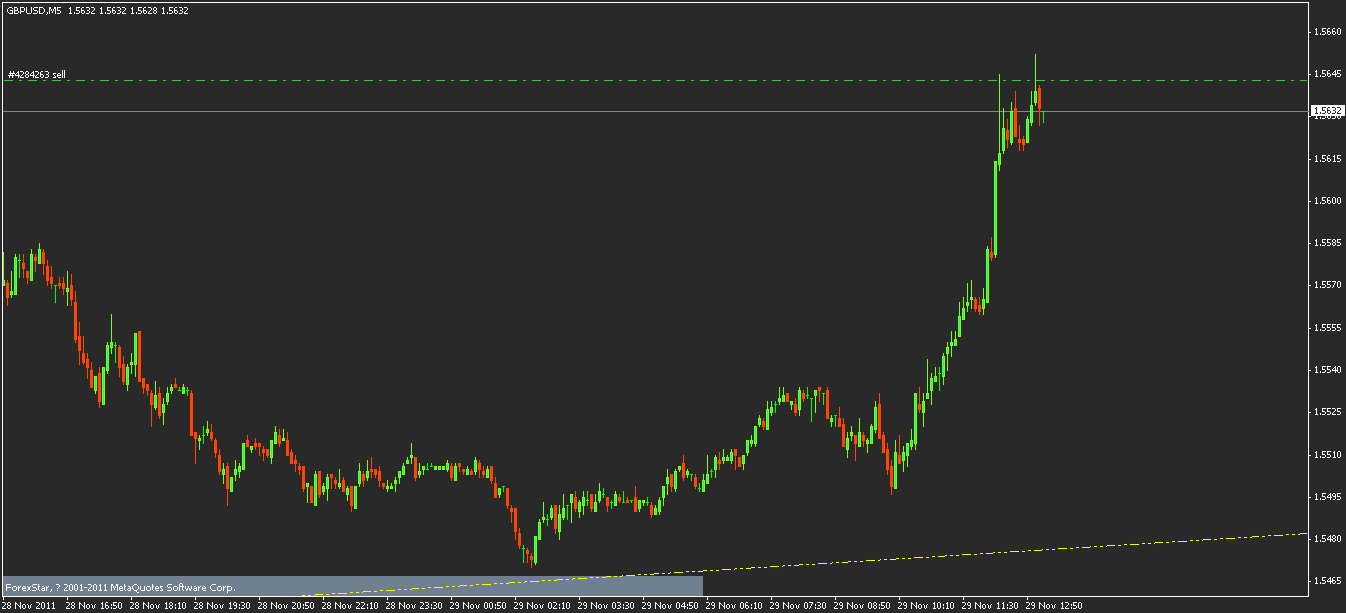1346x613 pixels.
Task: Click the 29 Nov 12:50 time label
Action: coord(1054,605)
